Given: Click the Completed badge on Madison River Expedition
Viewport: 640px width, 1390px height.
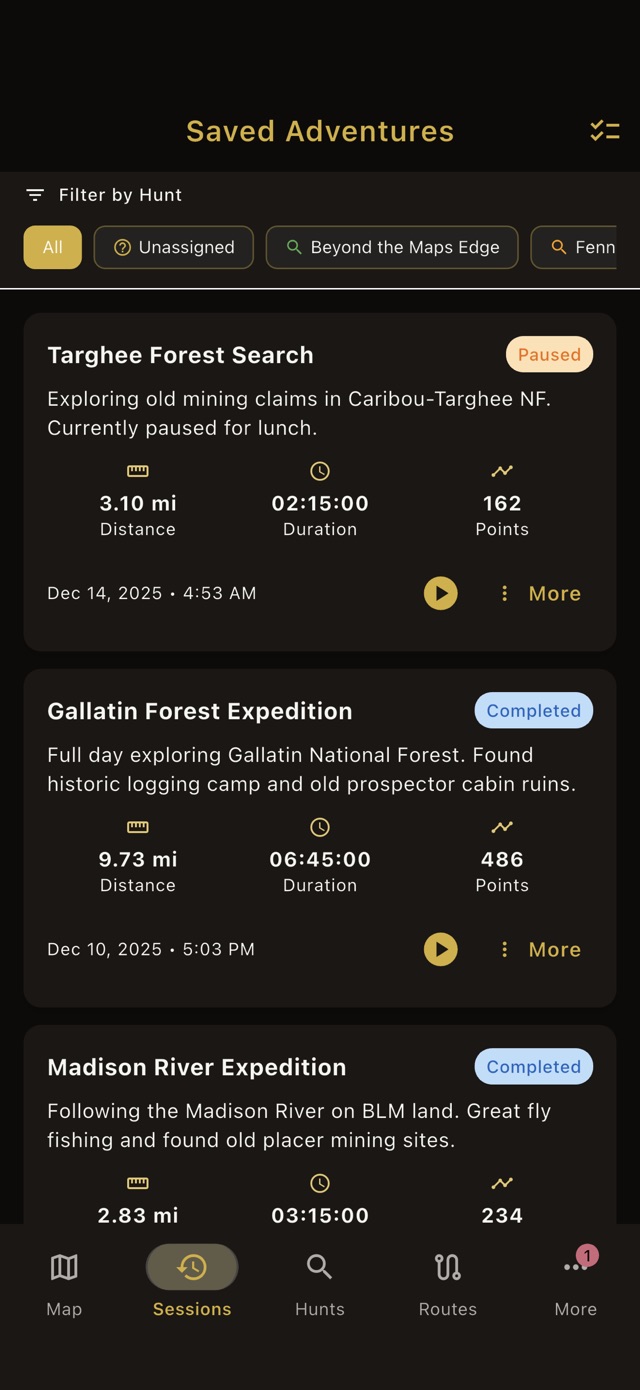Looking at the screenshot, I should tap(533, 1066).
